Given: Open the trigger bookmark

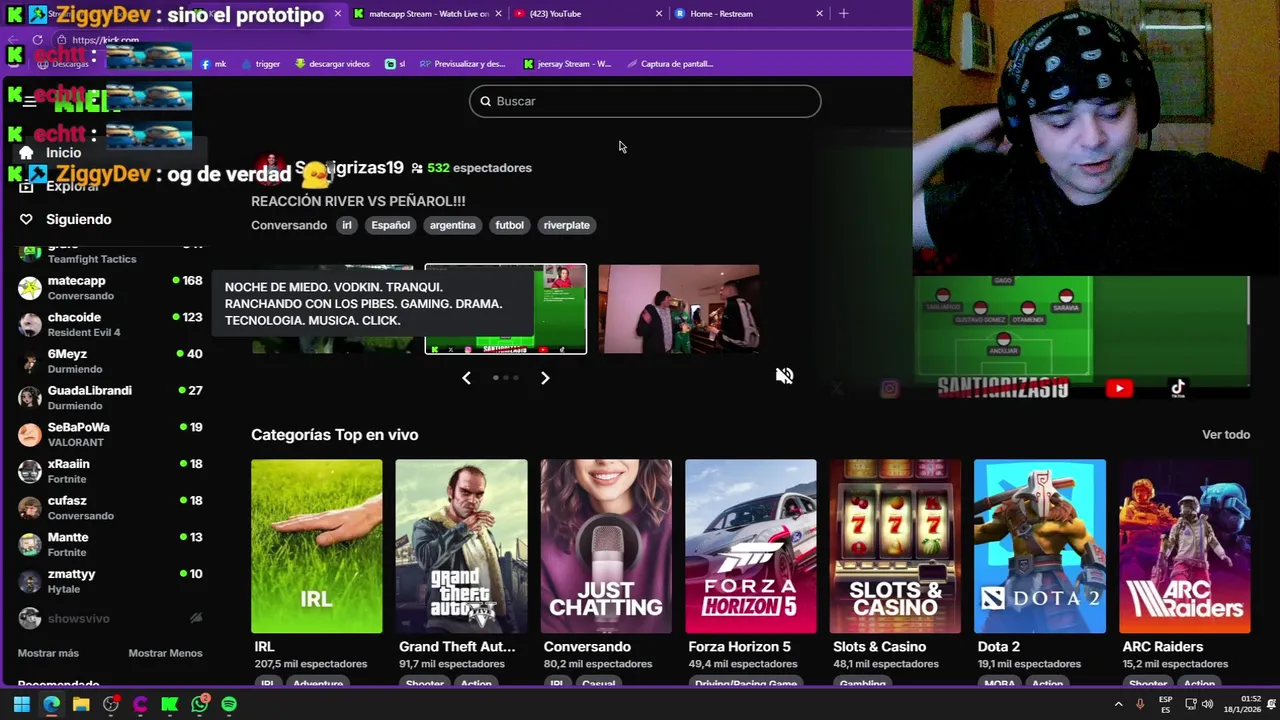Looking at the screenshot, I should 260,63.
